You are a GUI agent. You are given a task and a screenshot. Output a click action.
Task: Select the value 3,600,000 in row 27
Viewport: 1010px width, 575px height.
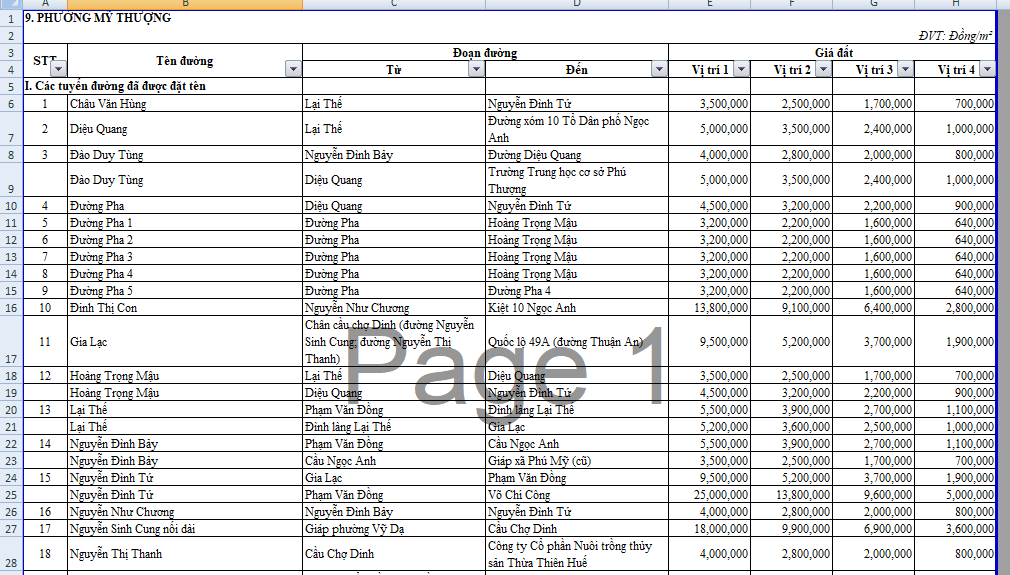tap(955, 529)
